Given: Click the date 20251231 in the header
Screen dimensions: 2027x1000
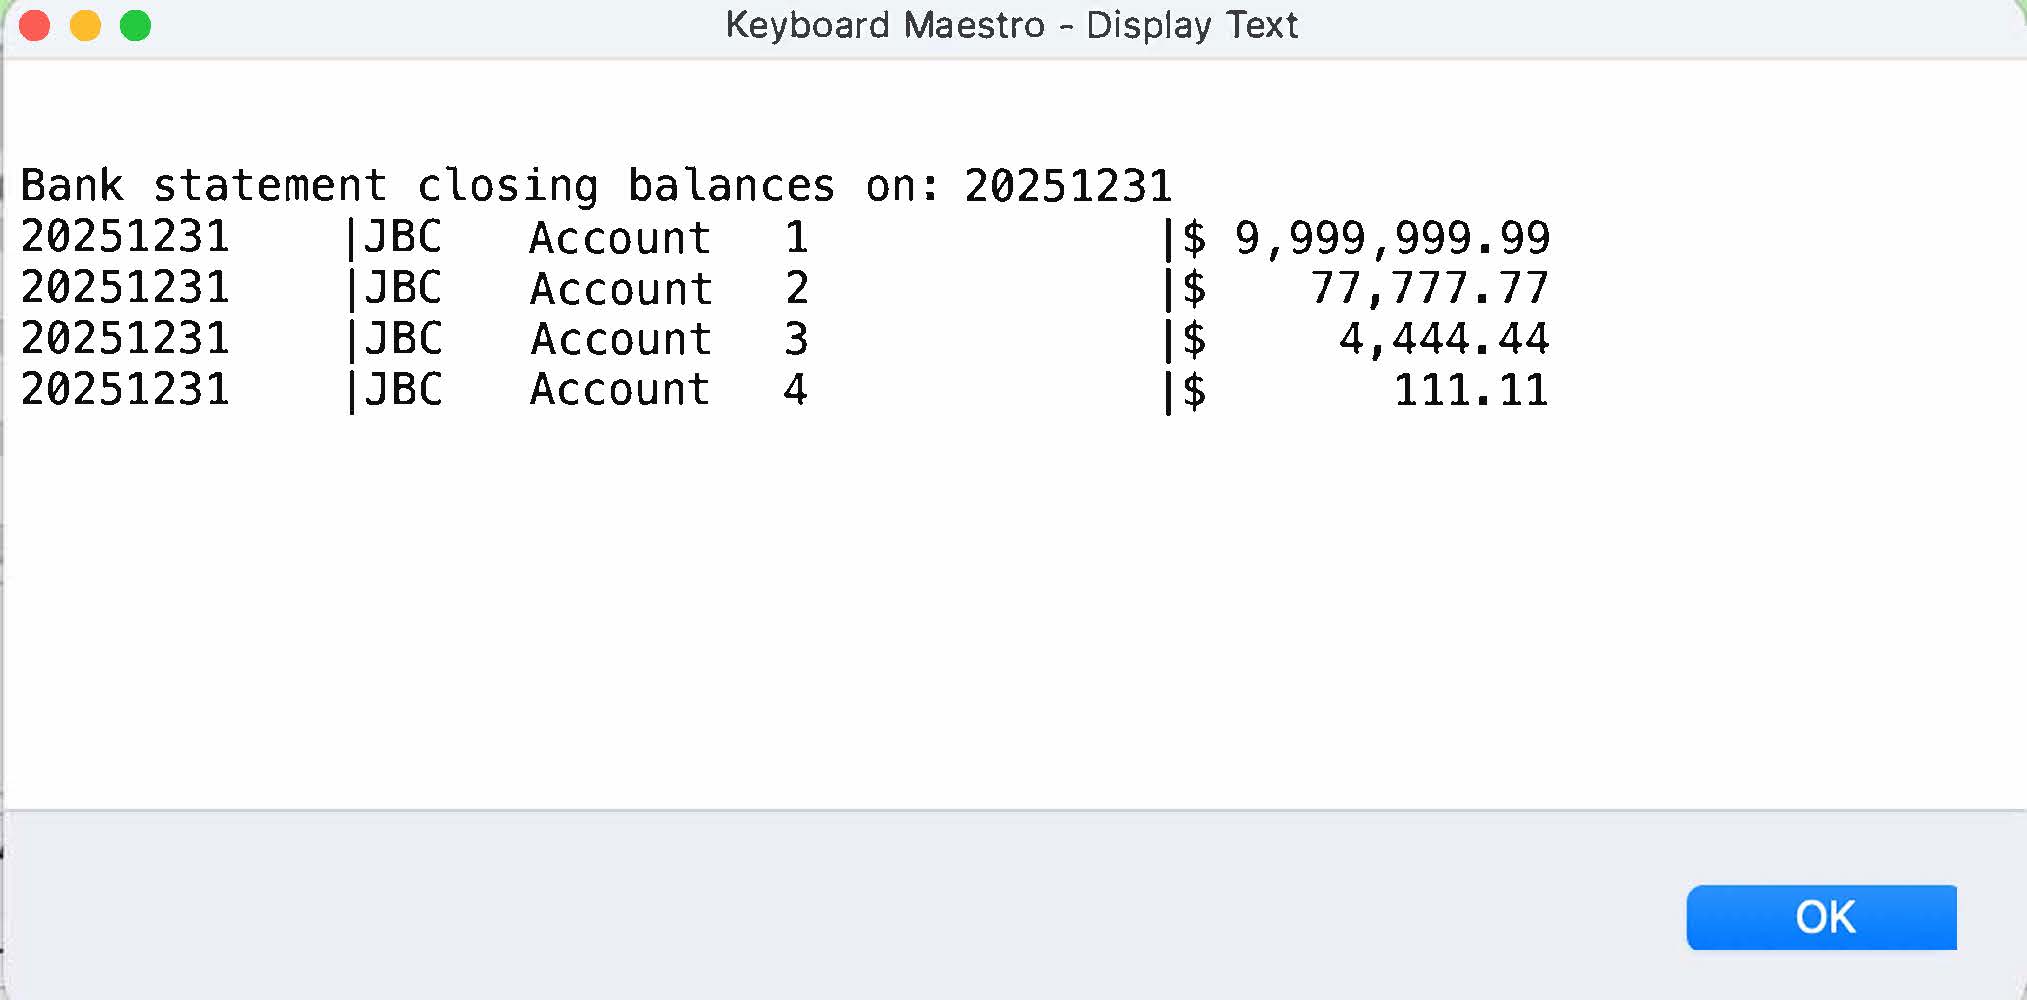Looking at the screenshot, I should click(x=1067, y=186).
